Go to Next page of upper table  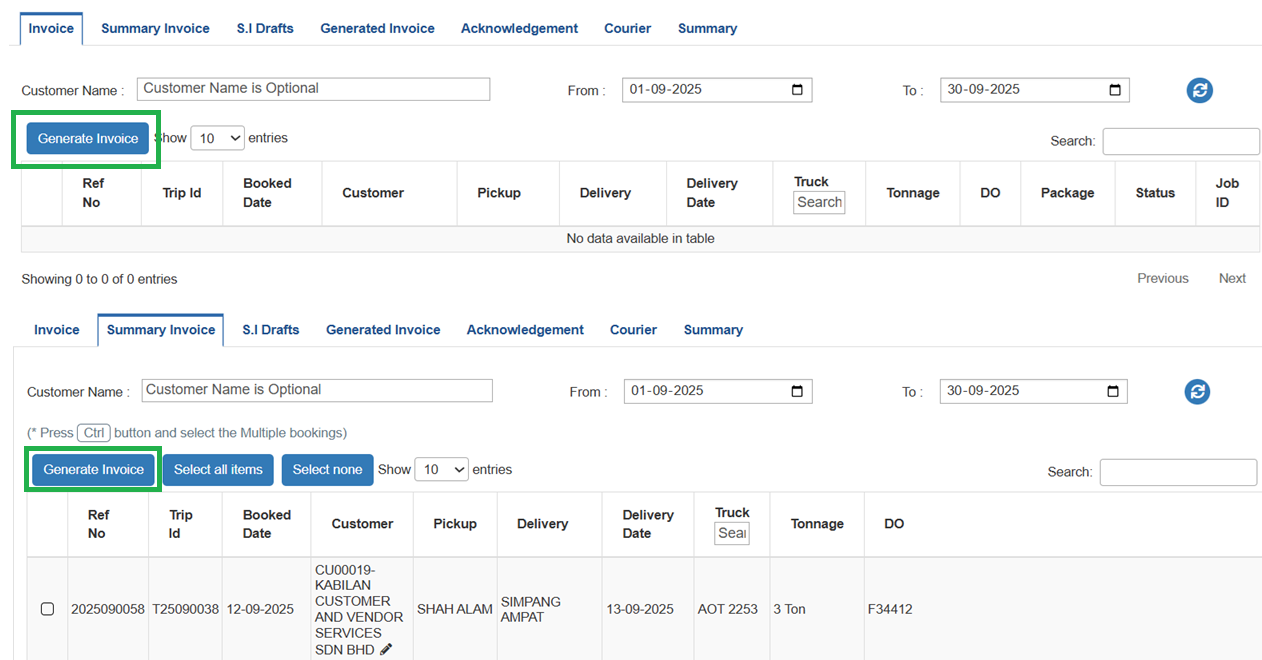click(1232, 278)
